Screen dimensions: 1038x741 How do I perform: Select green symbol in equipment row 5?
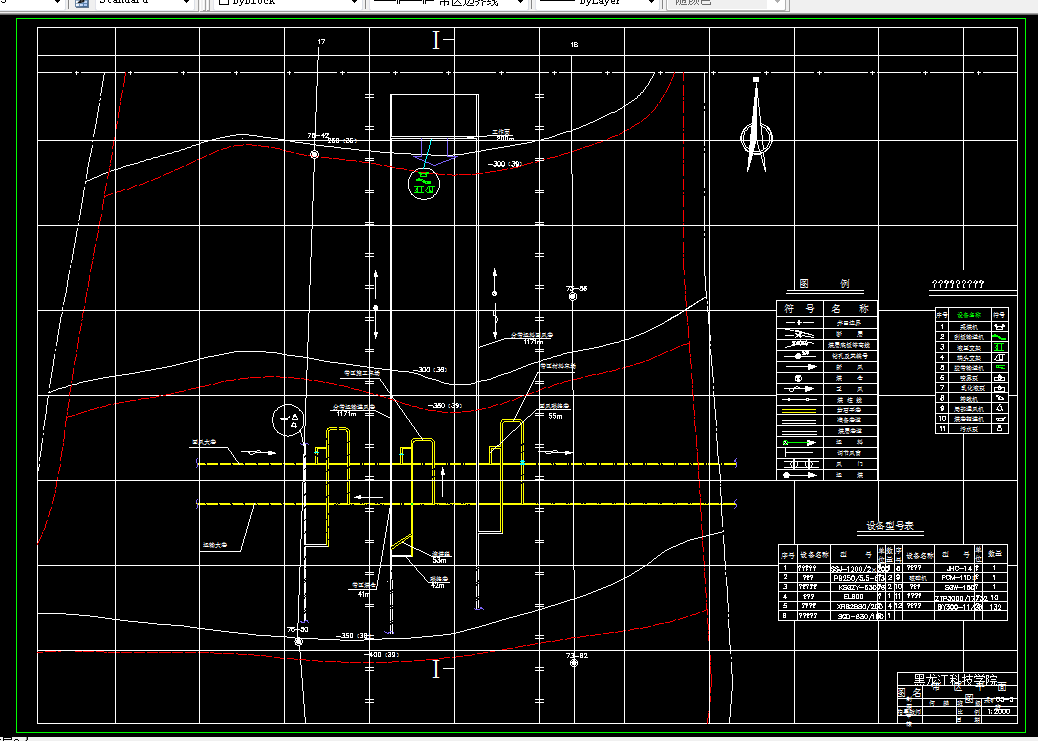[x=1000, y=368]
